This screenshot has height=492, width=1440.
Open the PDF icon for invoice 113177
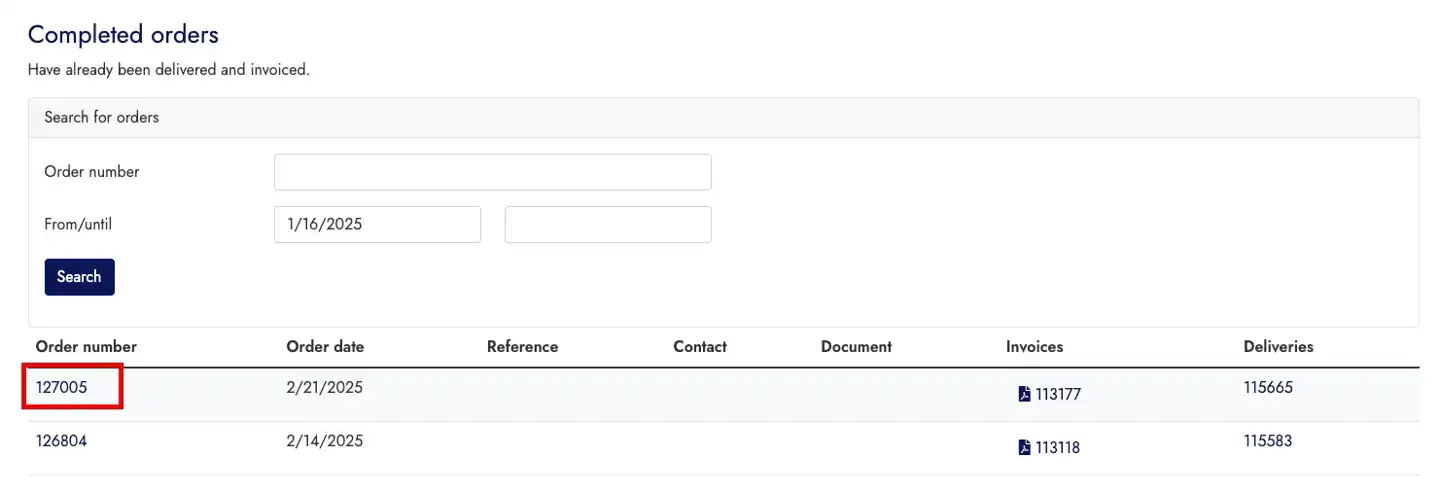pos(1024,394)
